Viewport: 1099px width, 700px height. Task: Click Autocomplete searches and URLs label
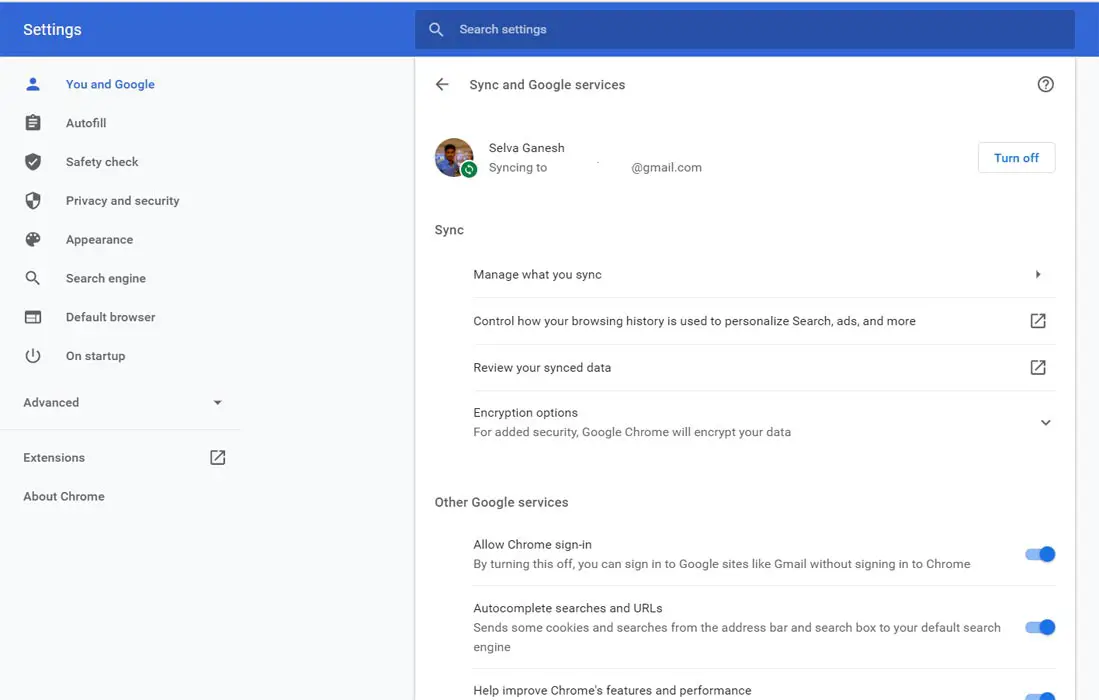point(568,608)
